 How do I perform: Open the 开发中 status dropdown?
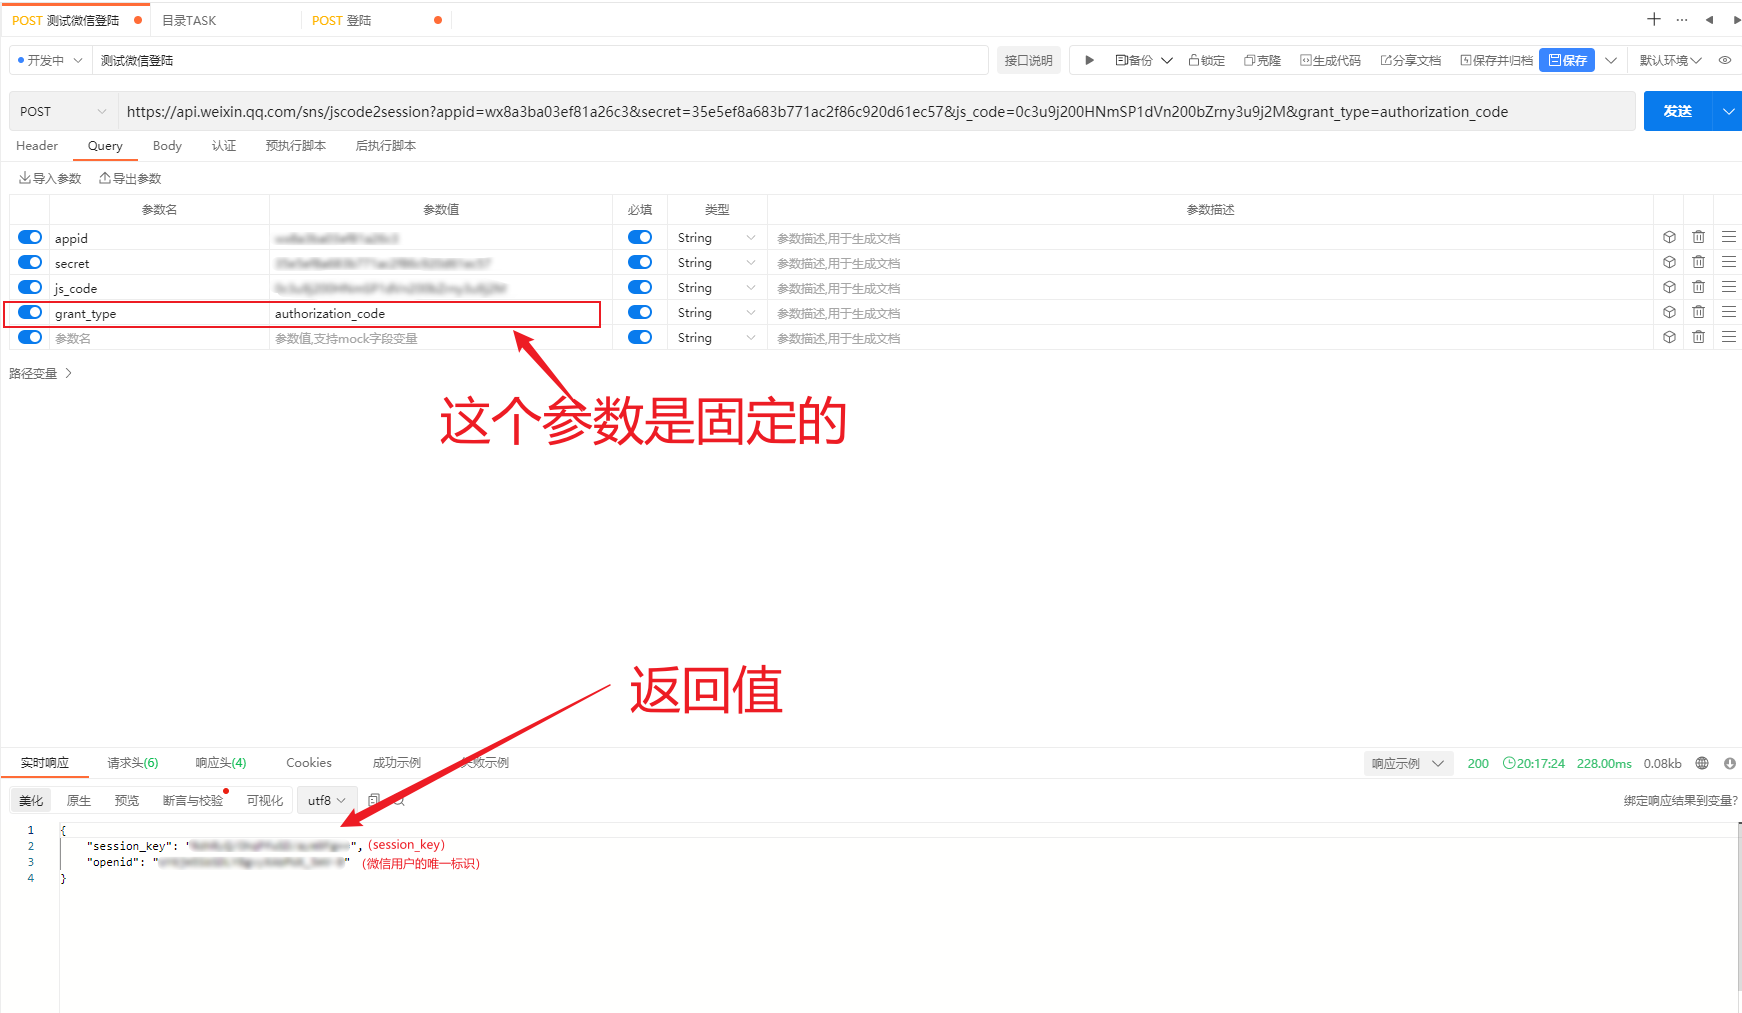click(x=50, y=60)
